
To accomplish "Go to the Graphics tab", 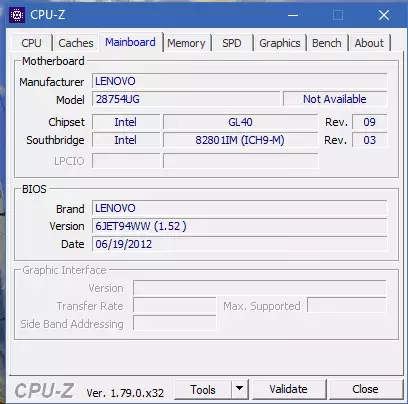I will (280, 43).
